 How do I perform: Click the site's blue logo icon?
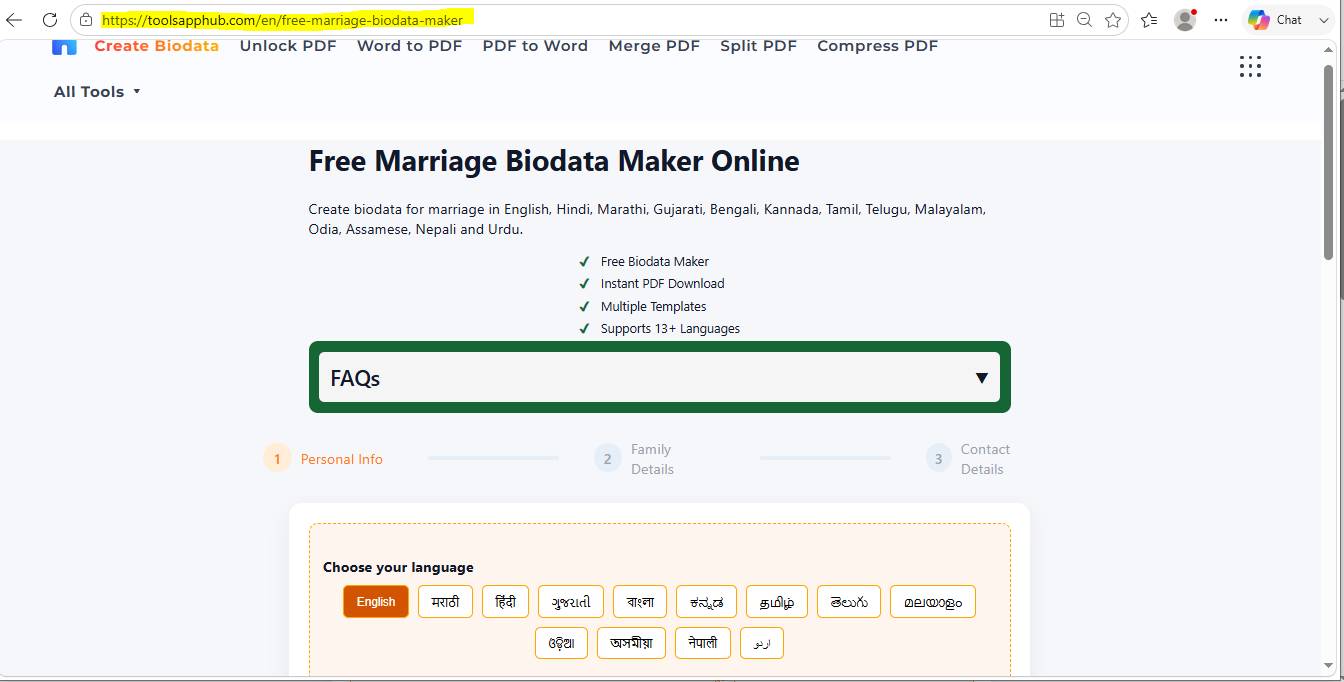64,47
